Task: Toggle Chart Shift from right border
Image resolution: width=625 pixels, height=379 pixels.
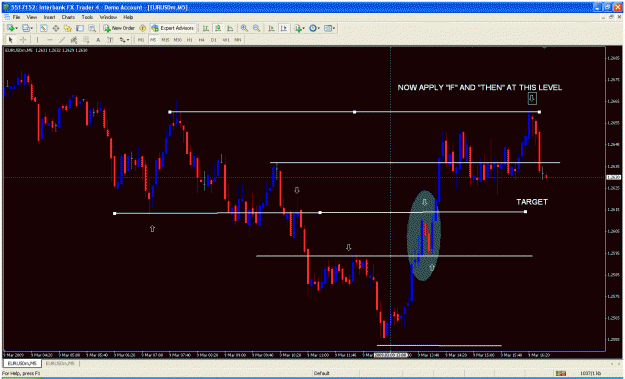Action: 284,28
